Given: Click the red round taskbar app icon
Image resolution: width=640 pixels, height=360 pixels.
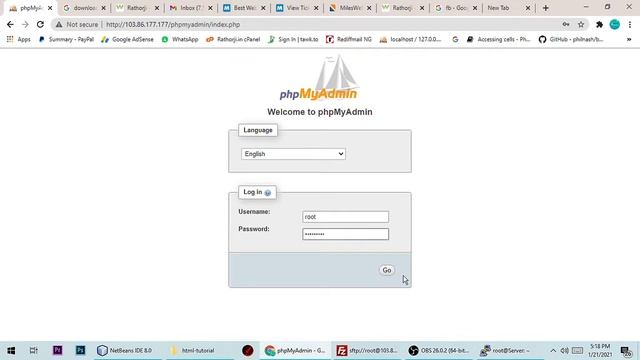Looking at the screenshot, I should [248, 350].
